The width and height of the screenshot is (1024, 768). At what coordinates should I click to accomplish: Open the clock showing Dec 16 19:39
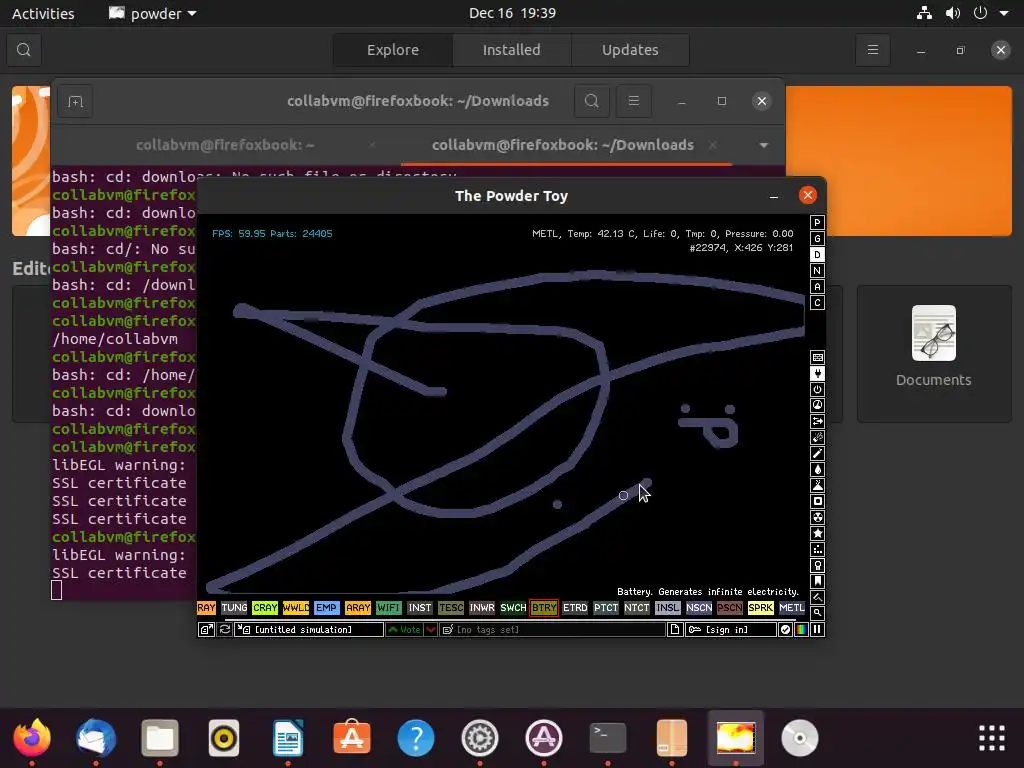[512, 13]
